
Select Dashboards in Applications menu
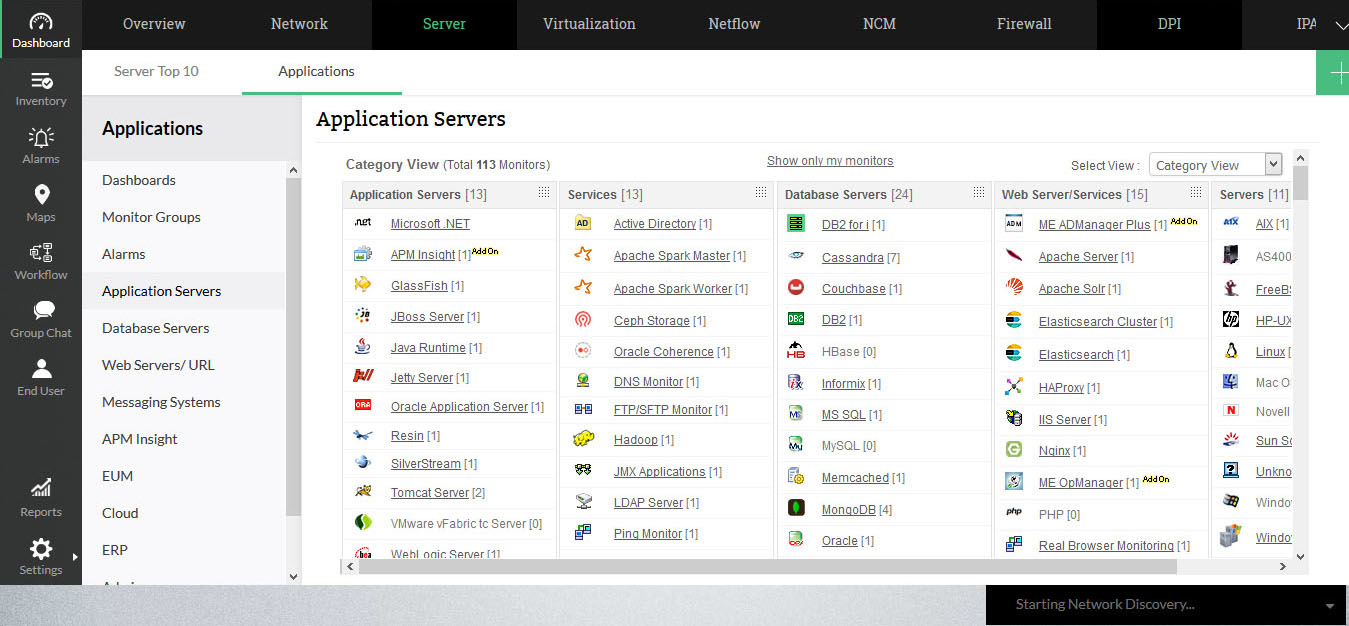[x=139, y=180]
